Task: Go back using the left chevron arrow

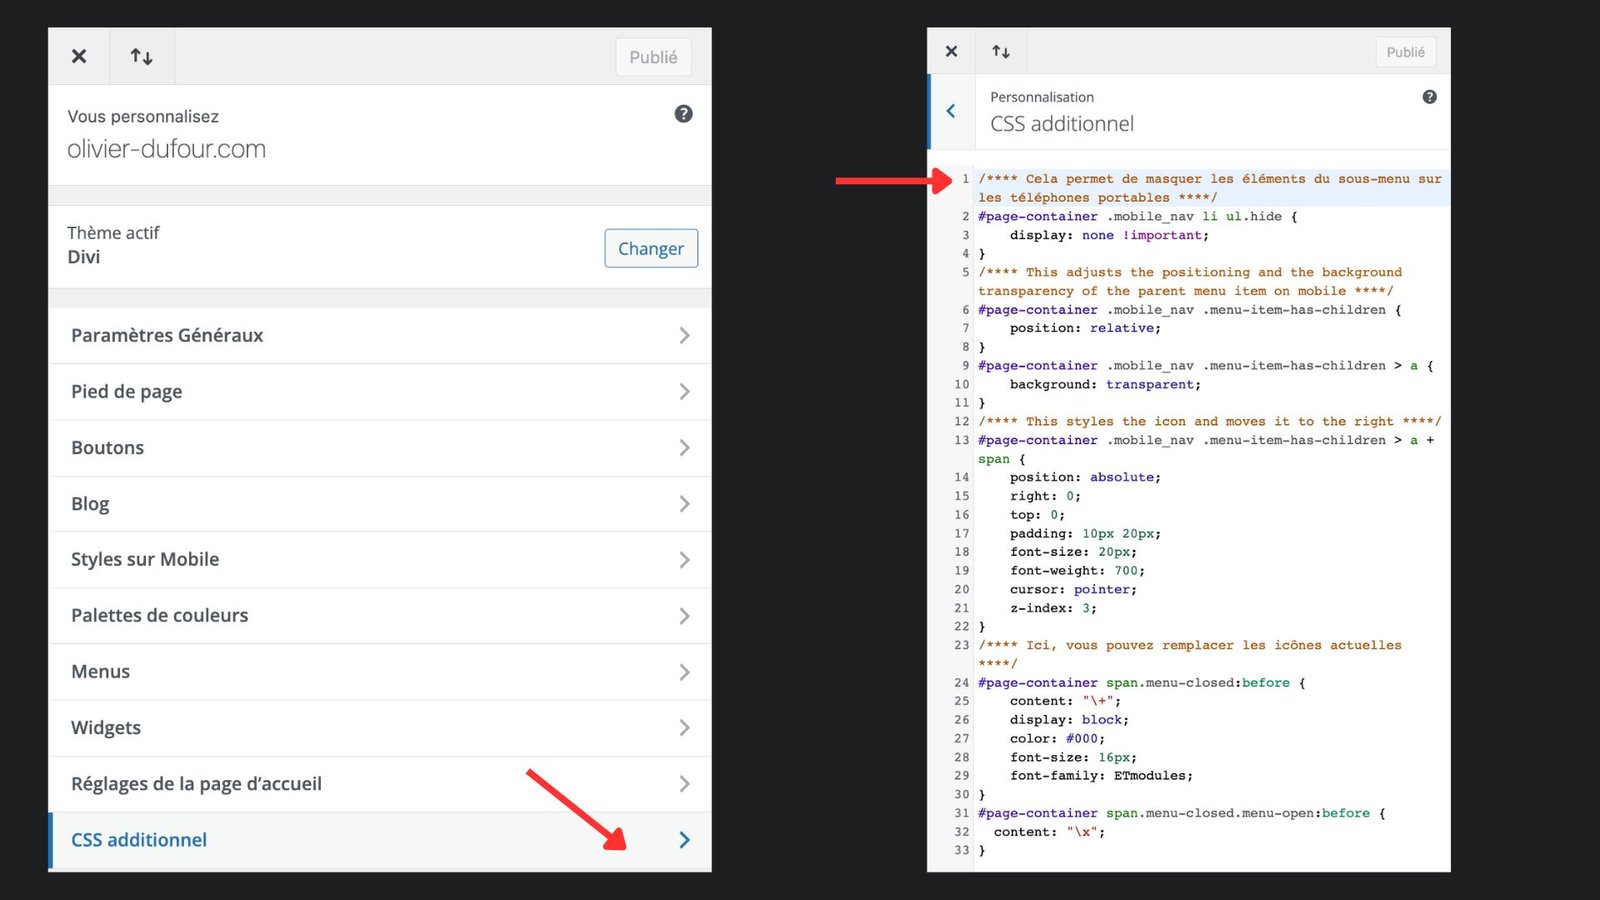Action: [x=951, y=111]
